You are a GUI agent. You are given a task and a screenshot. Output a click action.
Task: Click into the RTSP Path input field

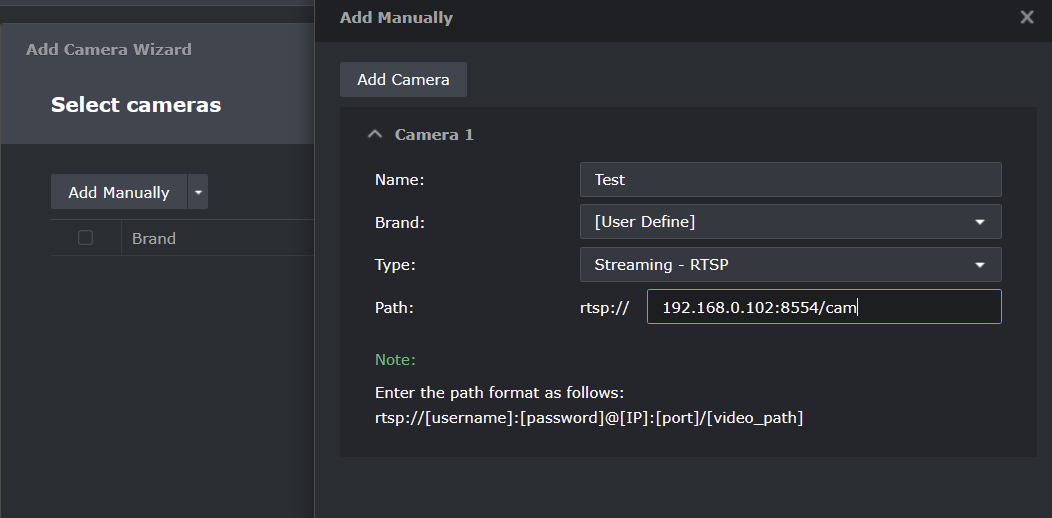pos(823,307)
